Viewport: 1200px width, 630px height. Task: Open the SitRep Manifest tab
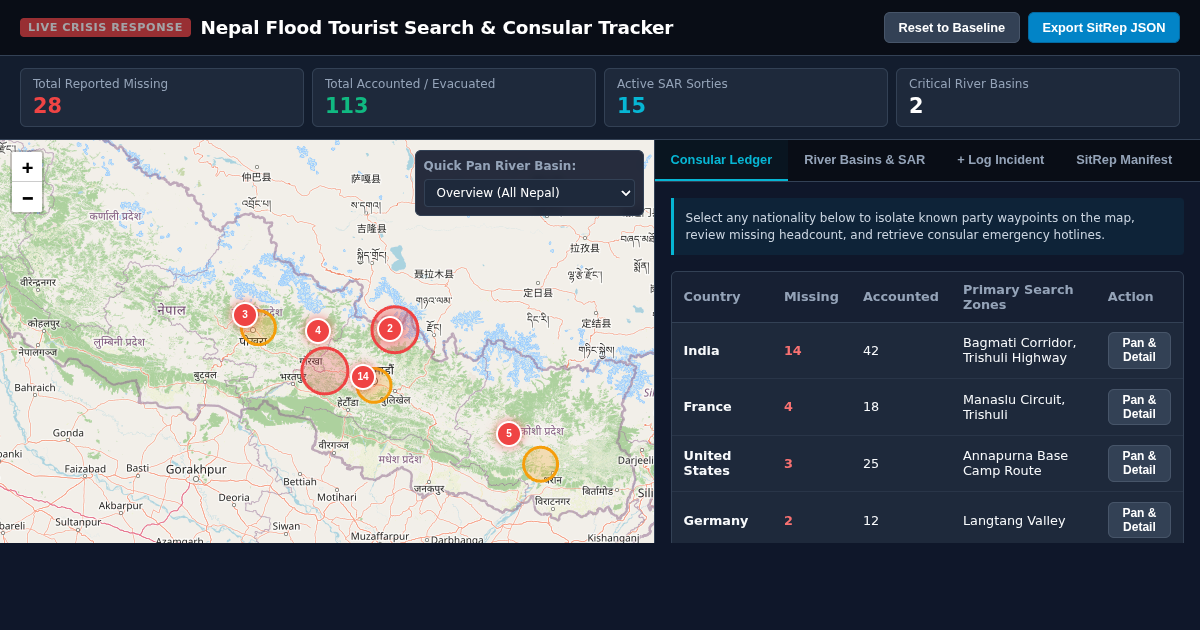(x=1124, y=160)
